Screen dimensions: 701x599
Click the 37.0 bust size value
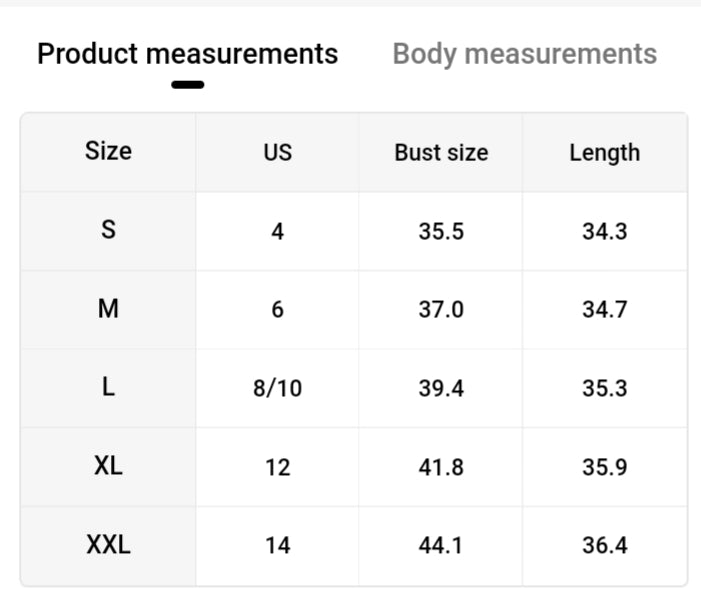click(441, 310)
